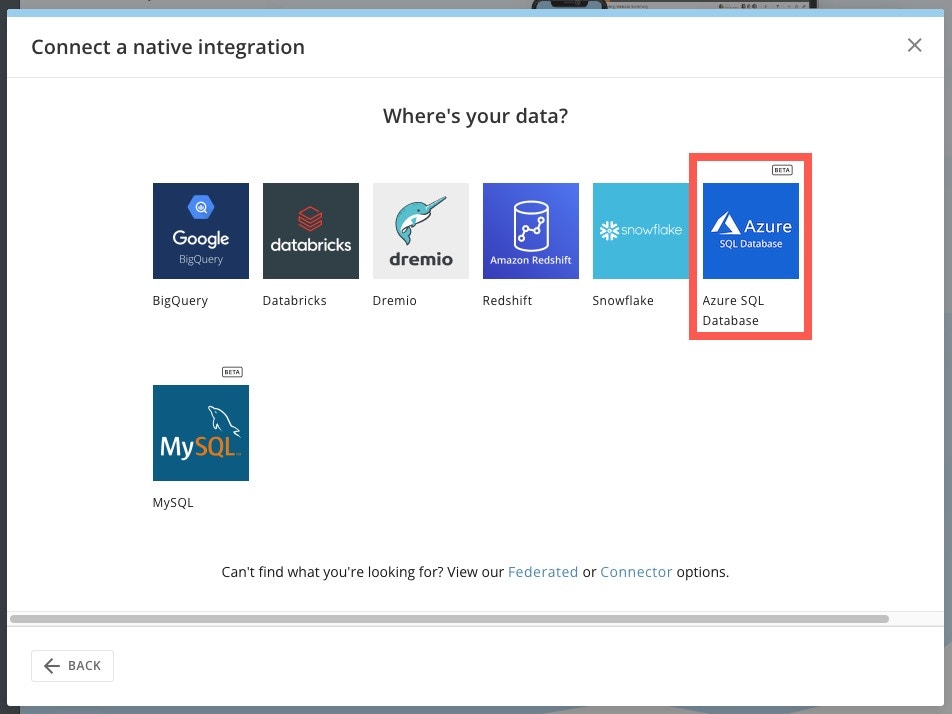Close the integration dialog
Viewport: 952px width, 714px height.
coord(914,44)
